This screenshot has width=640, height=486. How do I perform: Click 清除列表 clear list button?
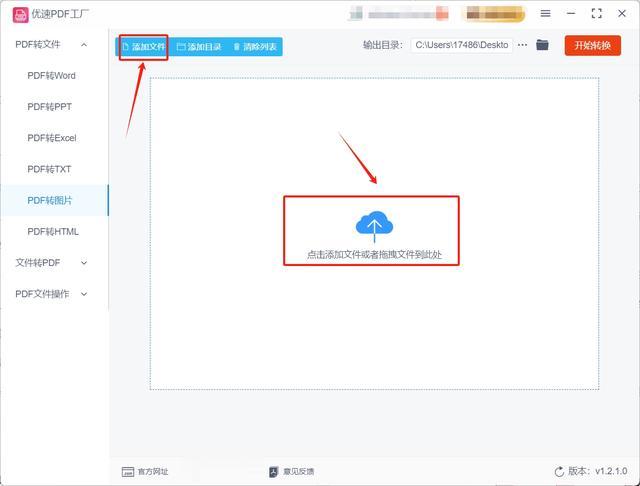[255, 47]
